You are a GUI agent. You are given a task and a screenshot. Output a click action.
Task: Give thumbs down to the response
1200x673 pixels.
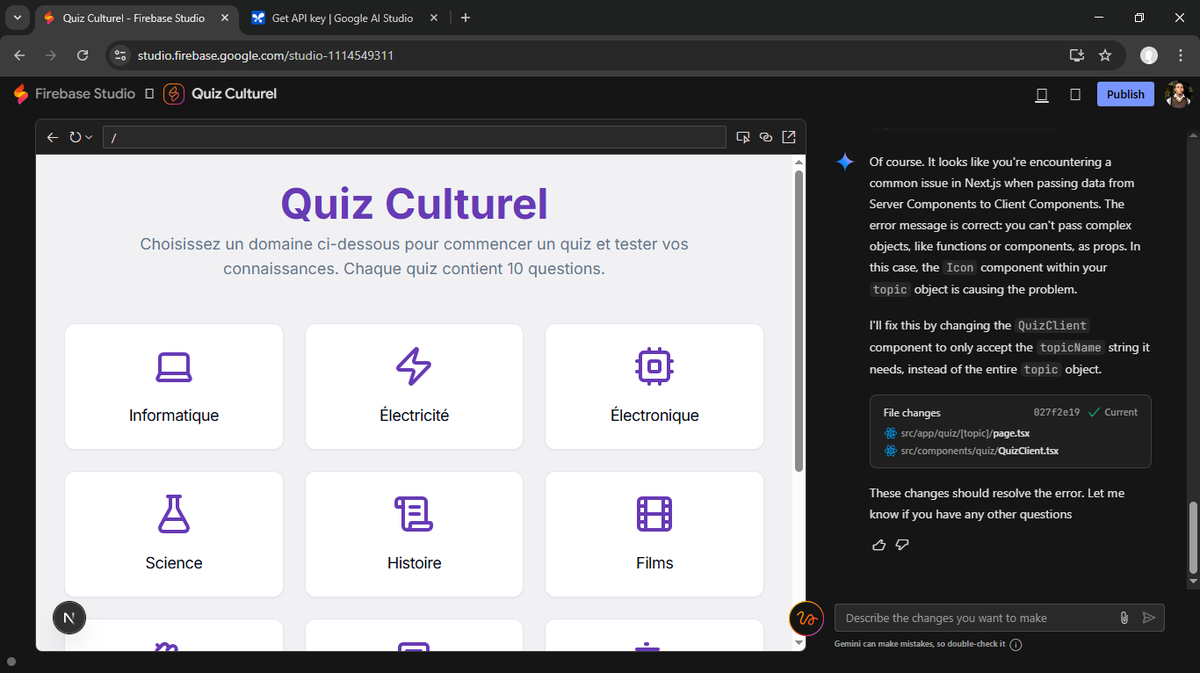902,545
